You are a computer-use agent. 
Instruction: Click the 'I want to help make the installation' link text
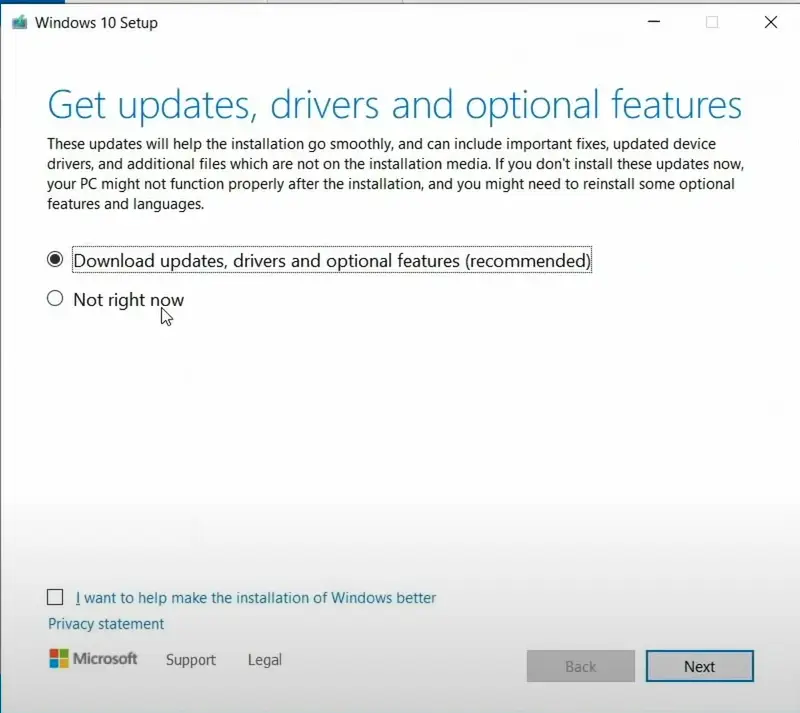256,598
